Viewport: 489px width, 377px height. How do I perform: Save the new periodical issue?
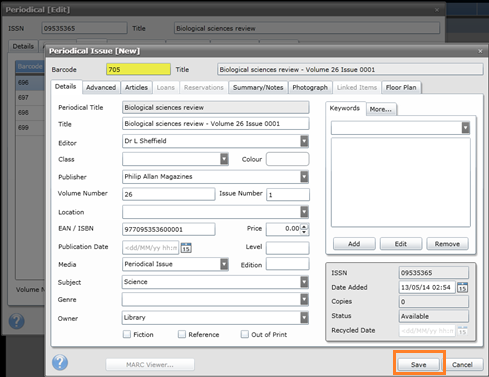point(419,365)
